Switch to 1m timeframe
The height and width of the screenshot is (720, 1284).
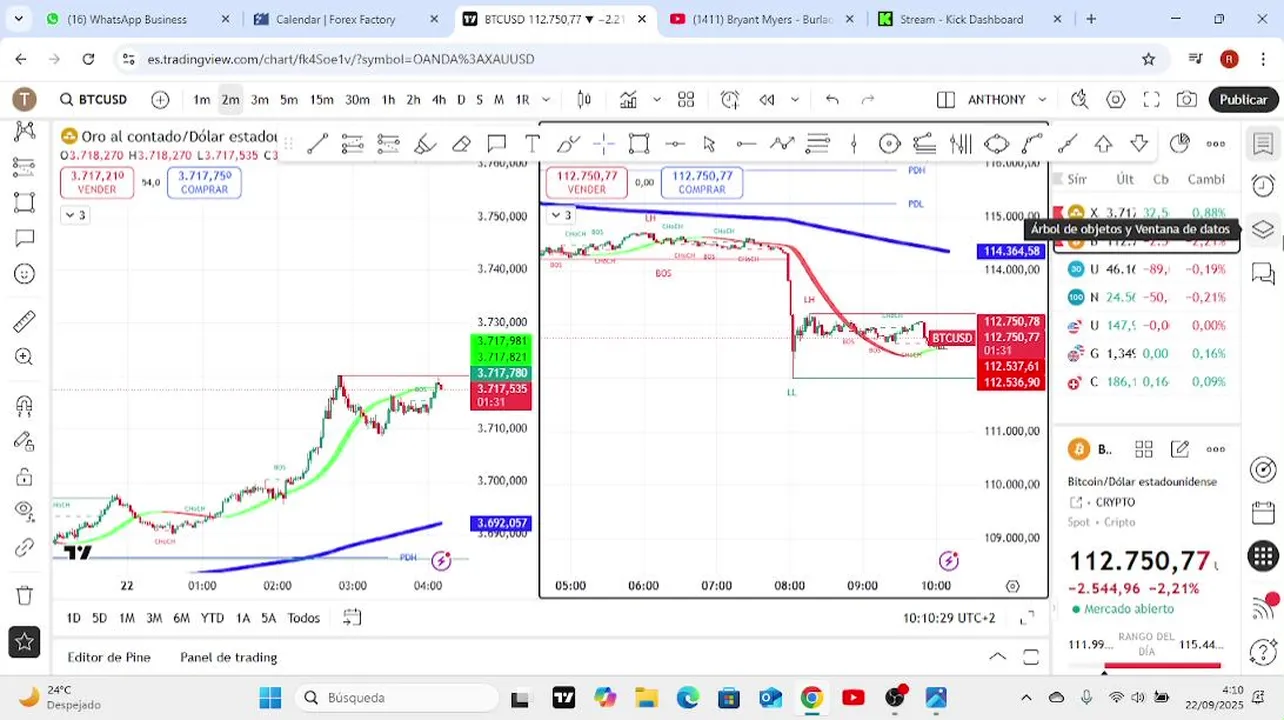tap(202, 99)
